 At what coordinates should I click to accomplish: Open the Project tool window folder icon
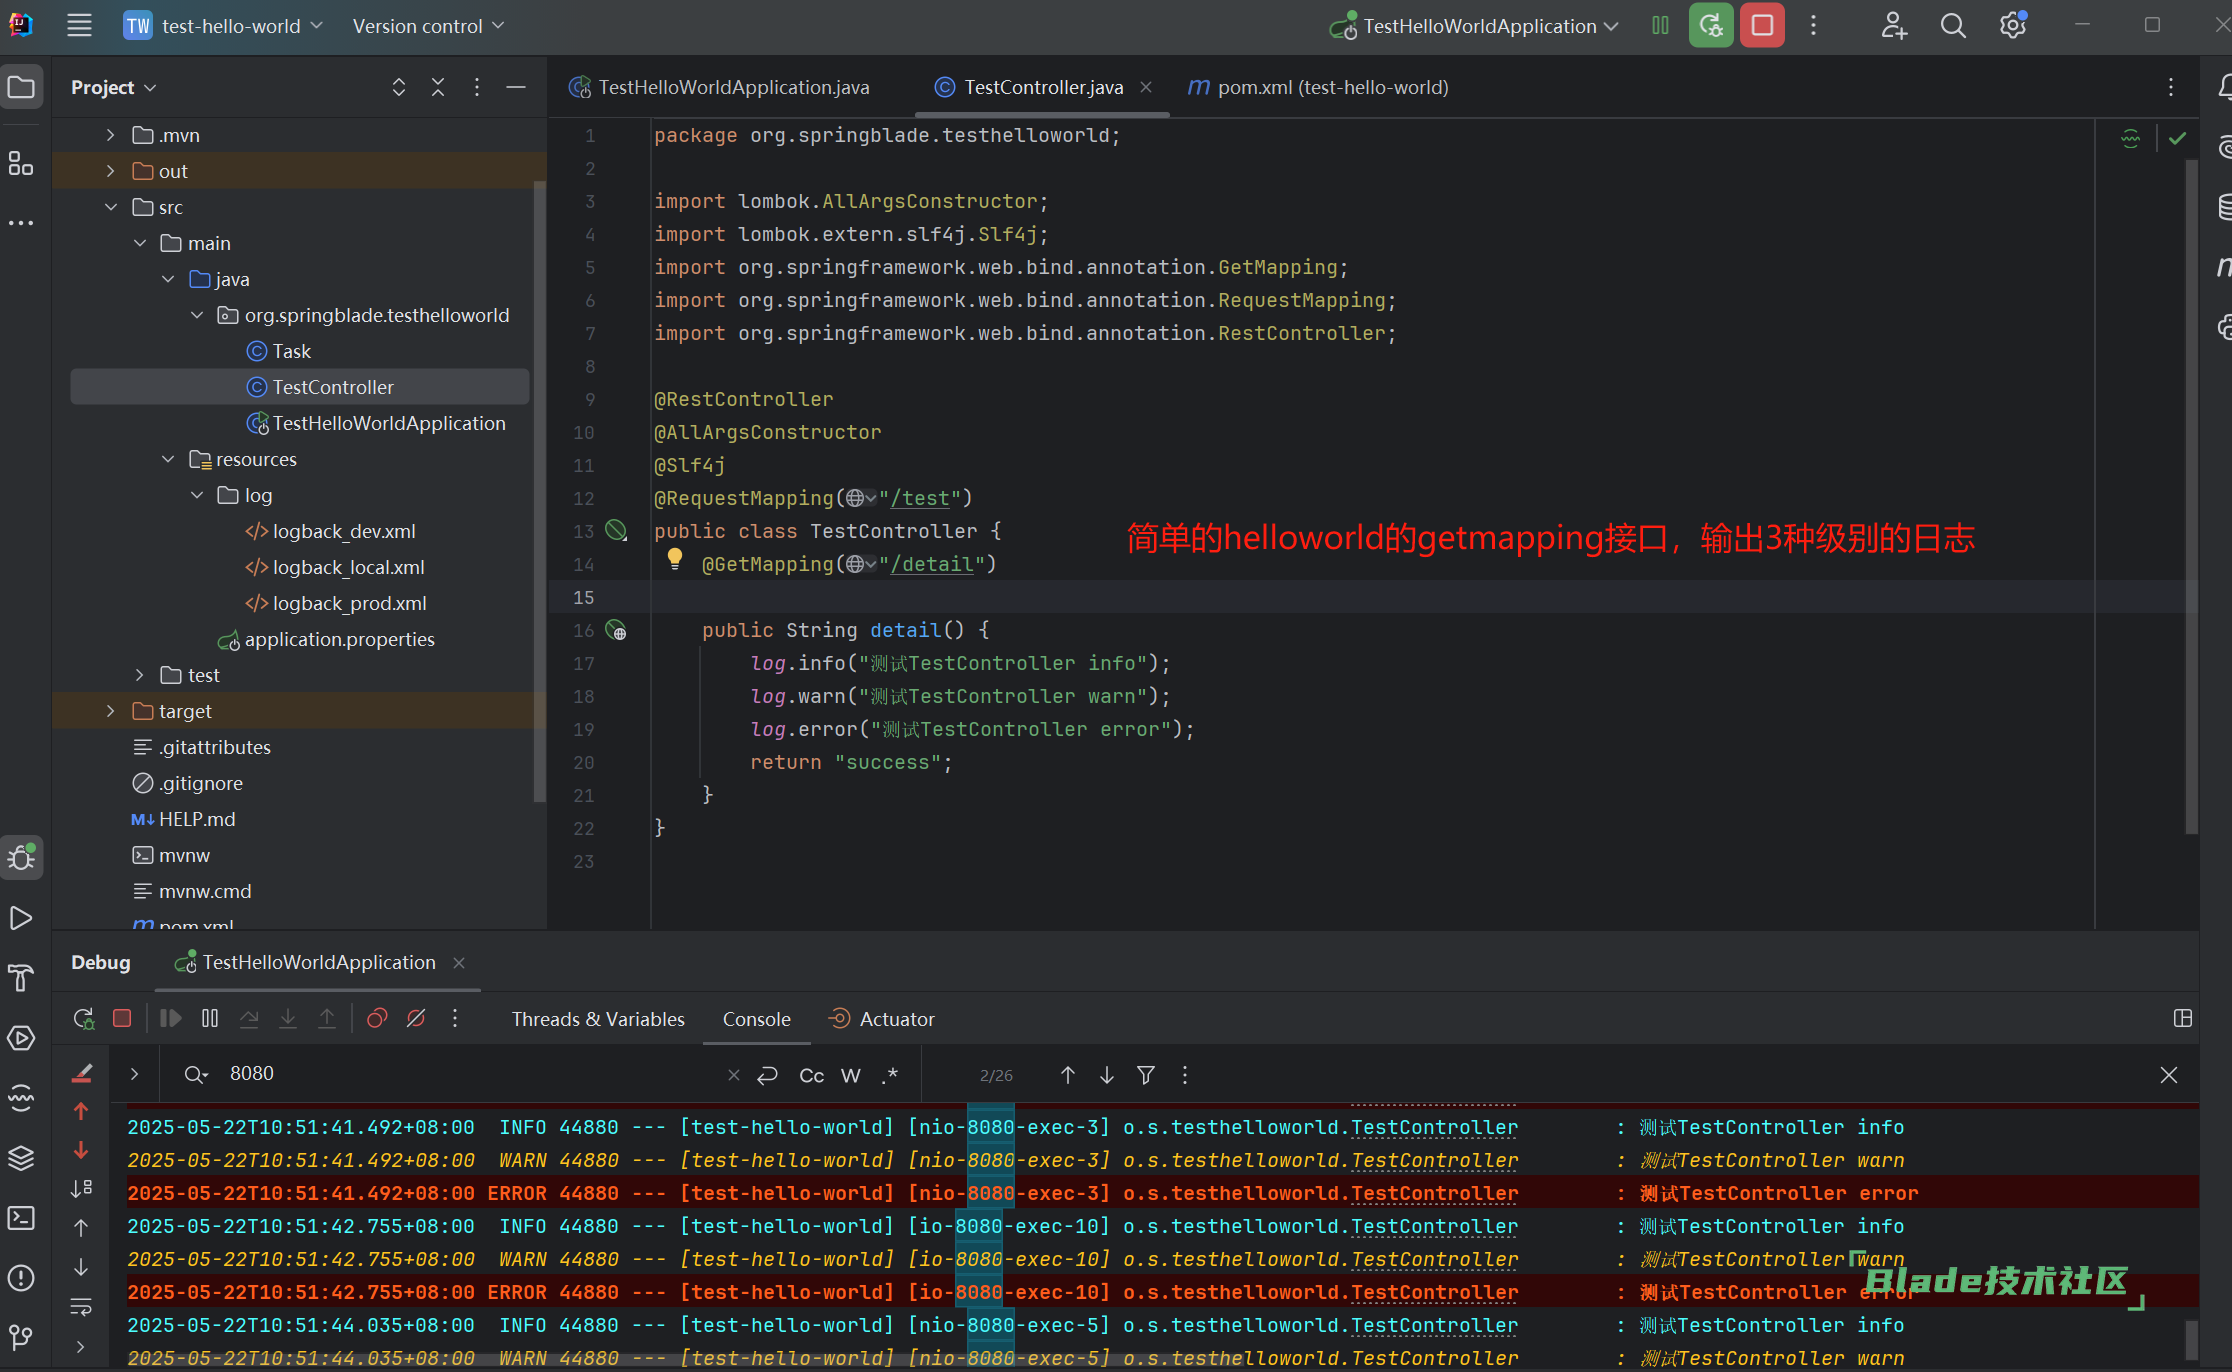pos(21,87)
